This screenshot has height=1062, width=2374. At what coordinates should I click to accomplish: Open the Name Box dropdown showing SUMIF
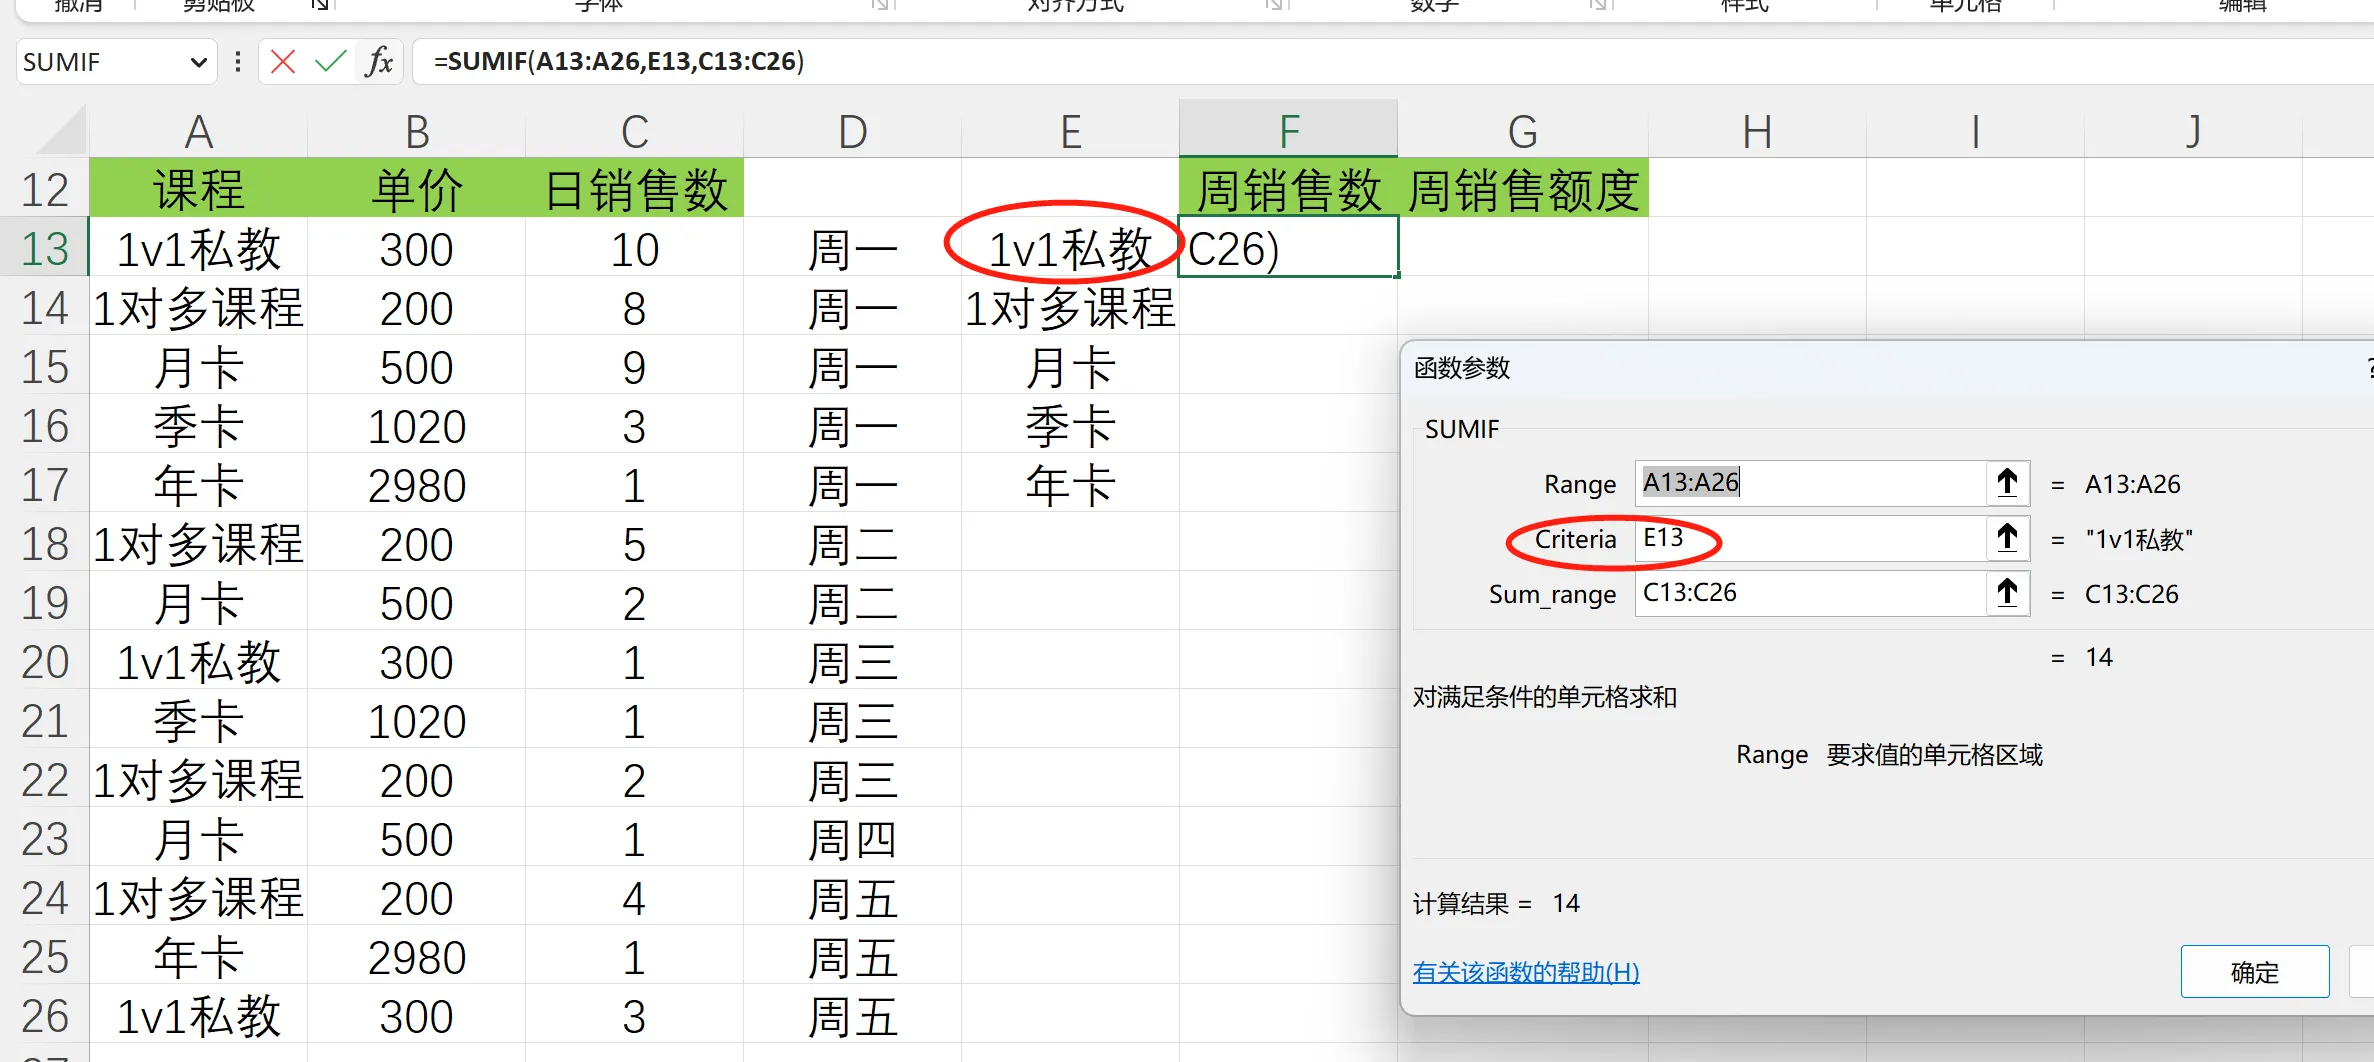point(198,61)
